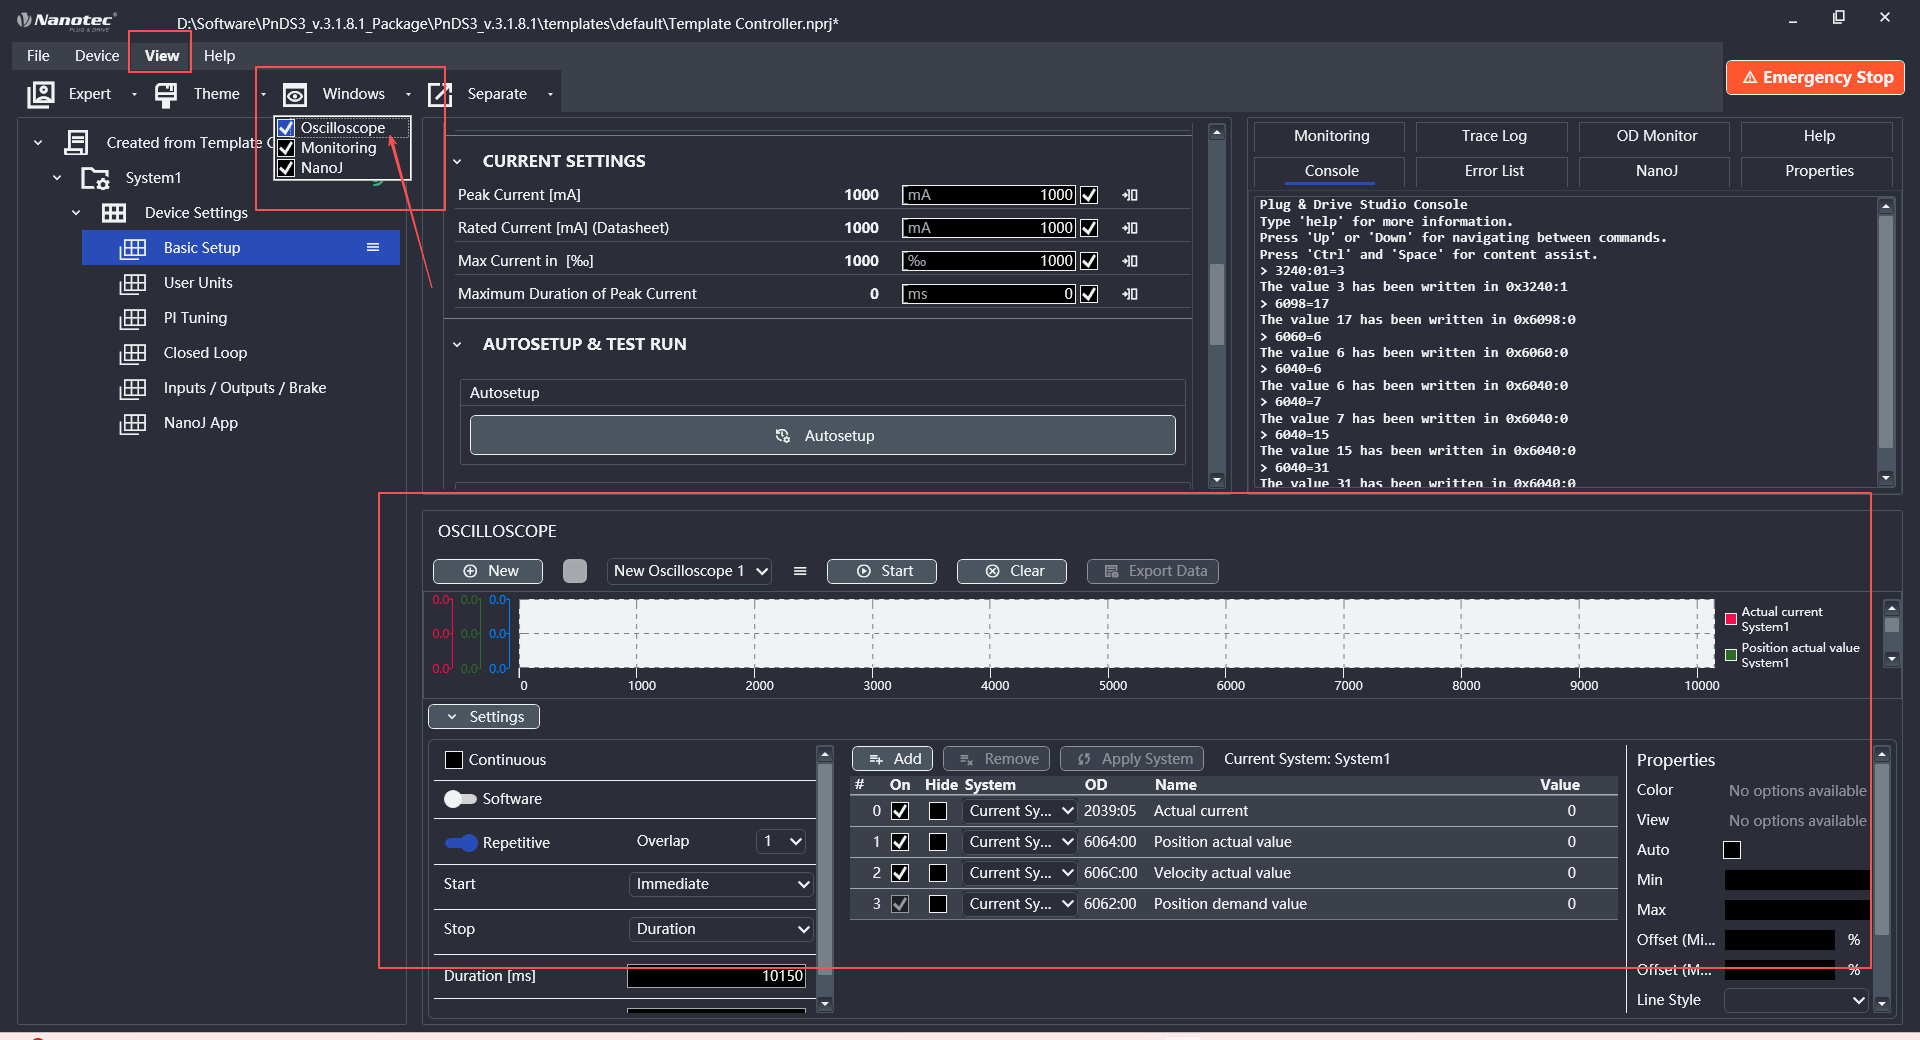Screen dimensions: 1920x1040
Task: Enable the Auto checkbox in Properties
Action: (x=1732, y=850)
